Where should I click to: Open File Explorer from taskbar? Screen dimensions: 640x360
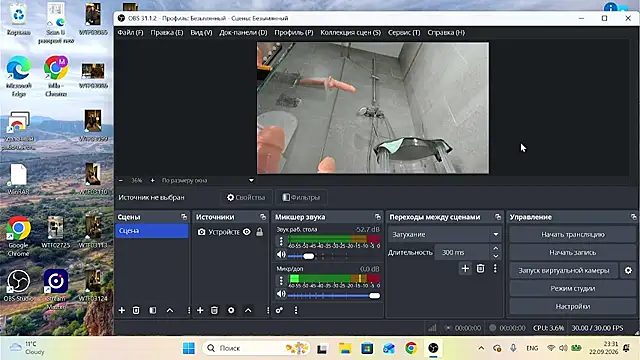(x=344, y=348)
